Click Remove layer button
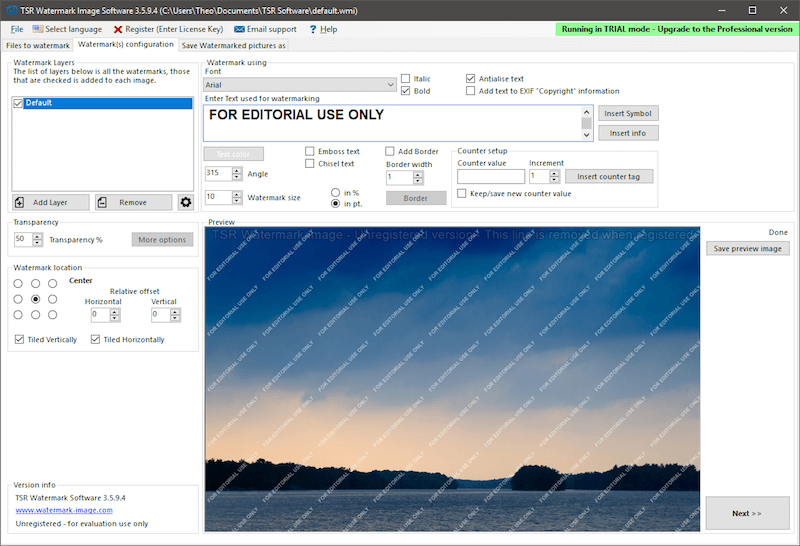Image resolution: width=800 pixels, height=546 pixels. pyautogui.click(x=133, y=202)
